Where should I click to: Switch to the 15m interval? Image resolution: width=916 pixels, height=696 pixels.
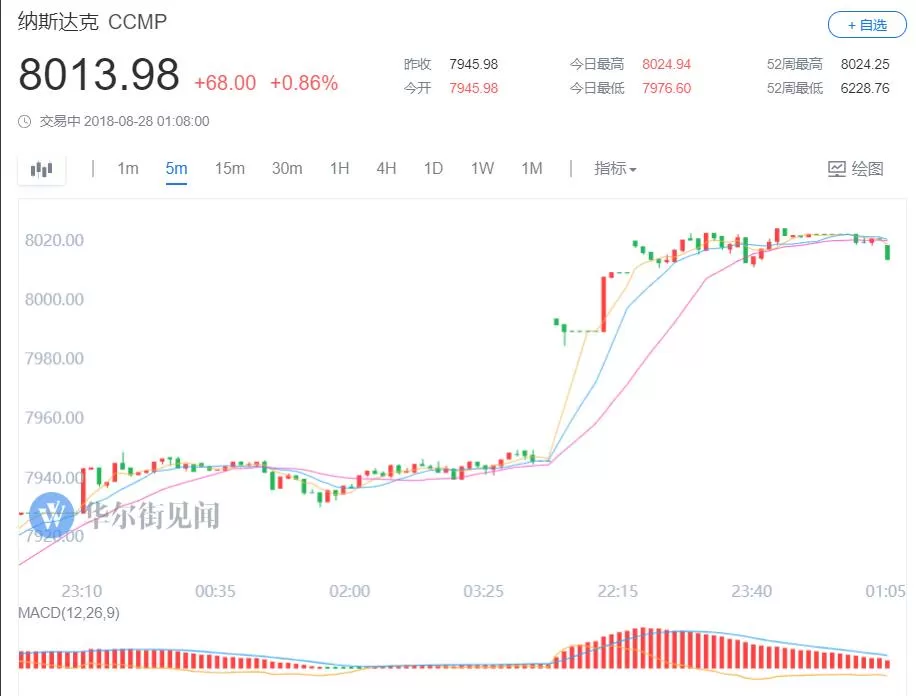230,168
